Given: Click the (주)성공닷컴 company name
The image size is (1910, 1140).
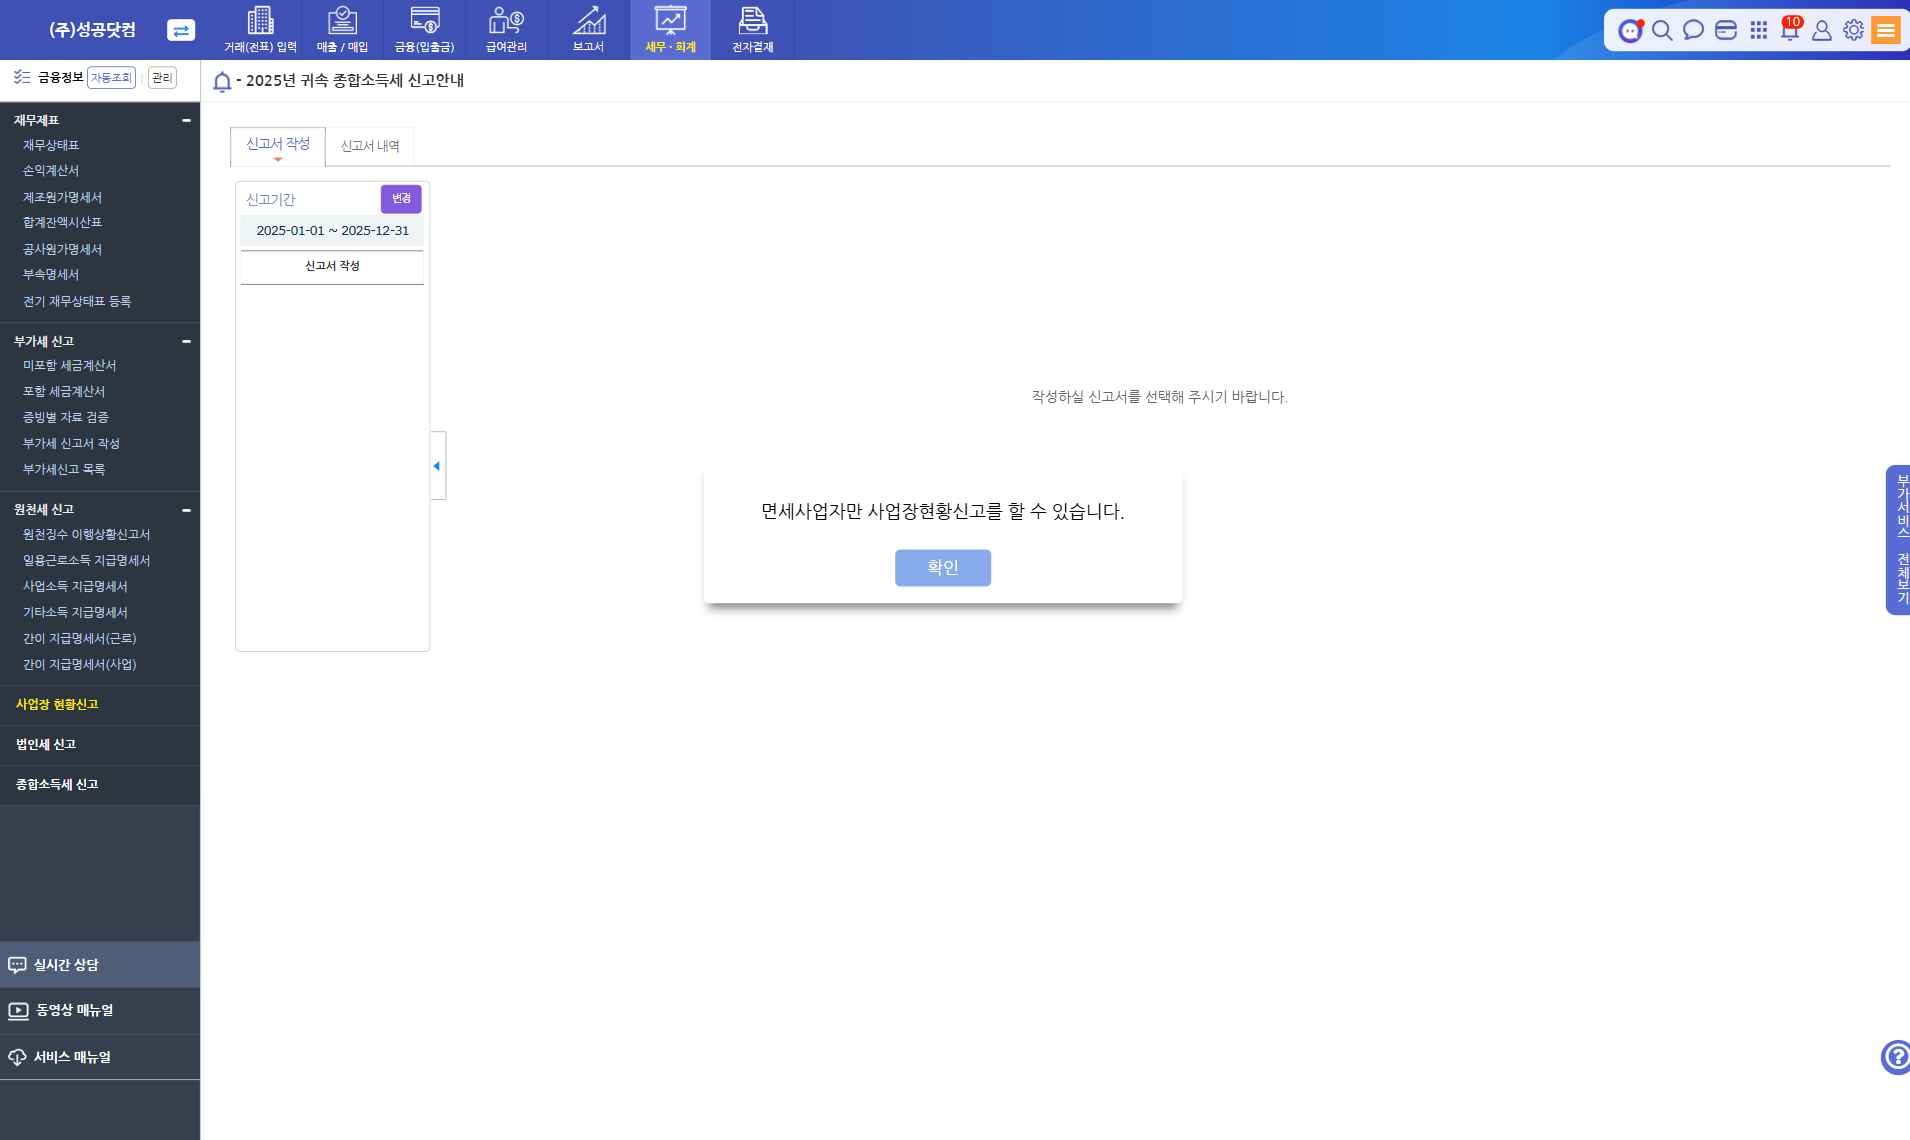Looking at the screenshot, I should 93,30.
